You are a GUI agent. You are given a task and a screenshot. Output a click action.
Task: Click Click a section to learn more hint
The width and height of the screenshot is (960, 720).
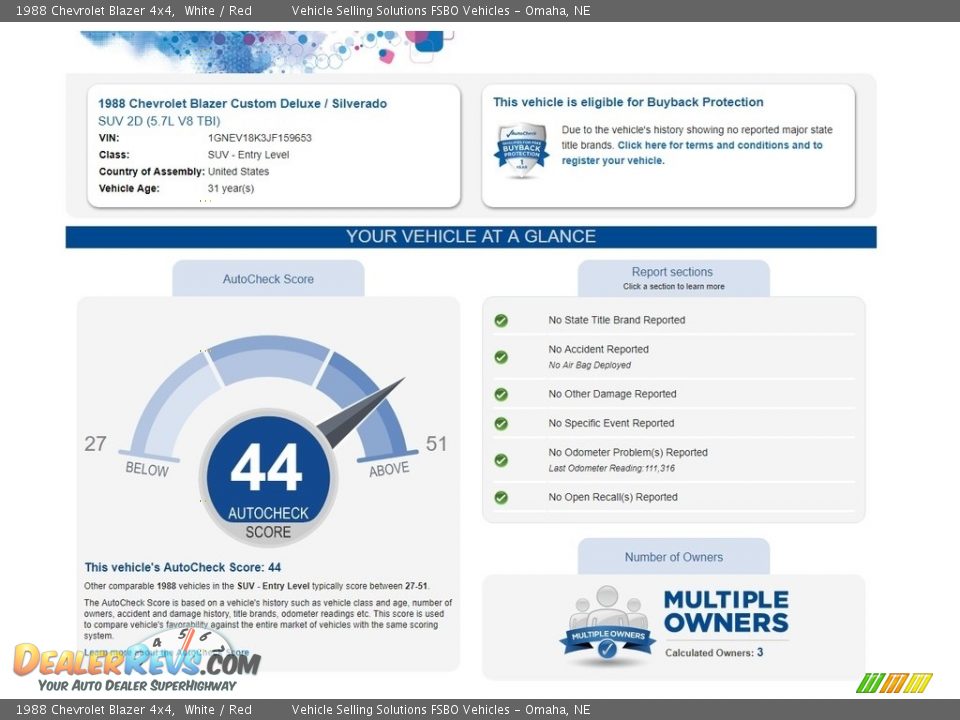(x=673, y=287)
